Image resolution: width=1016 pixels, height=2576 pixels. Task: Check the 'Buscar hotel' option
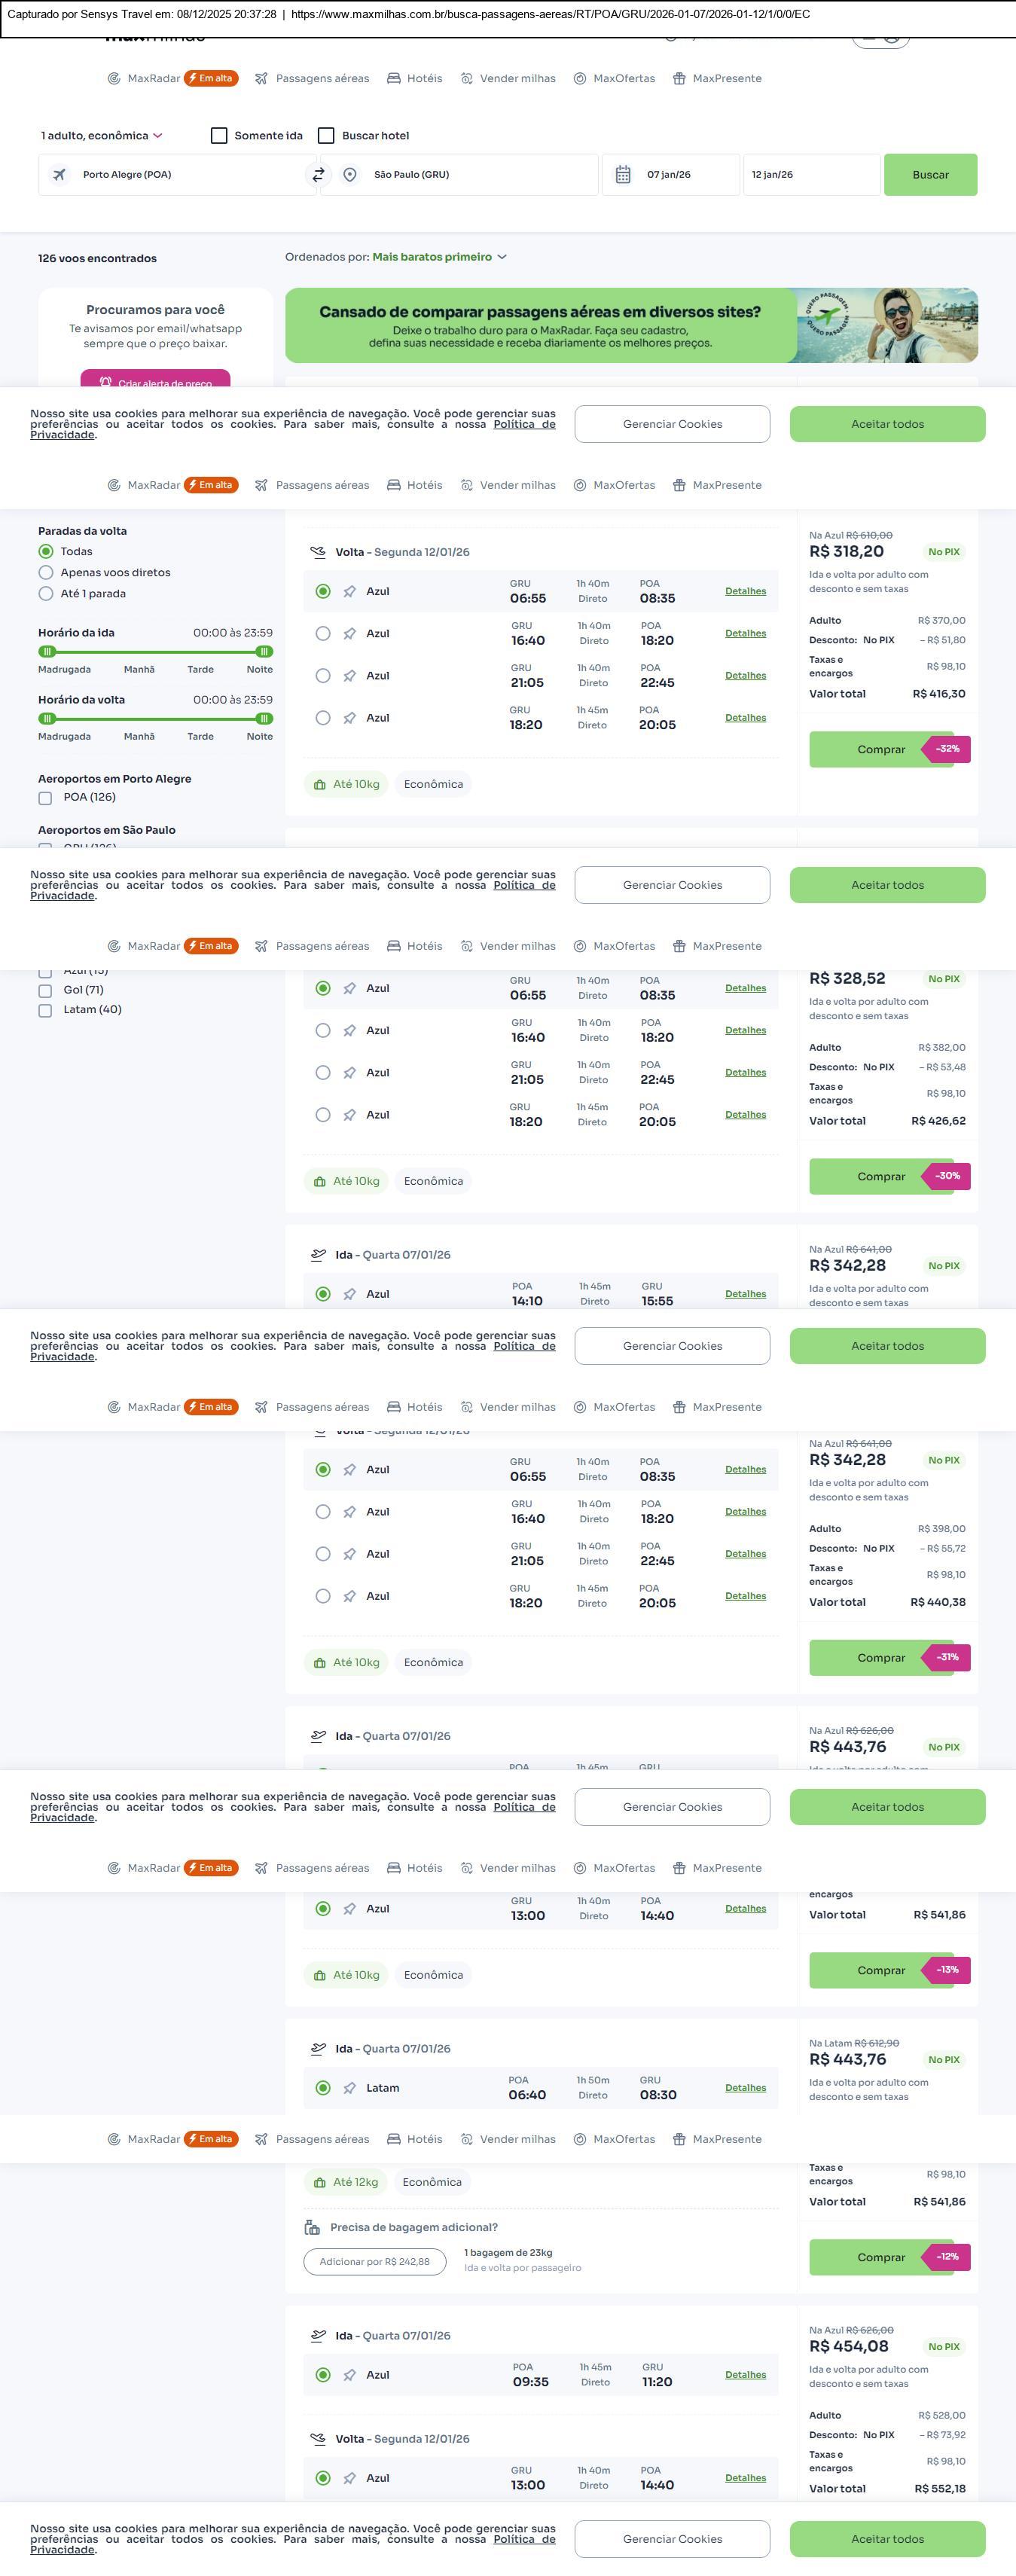(326, 136)
